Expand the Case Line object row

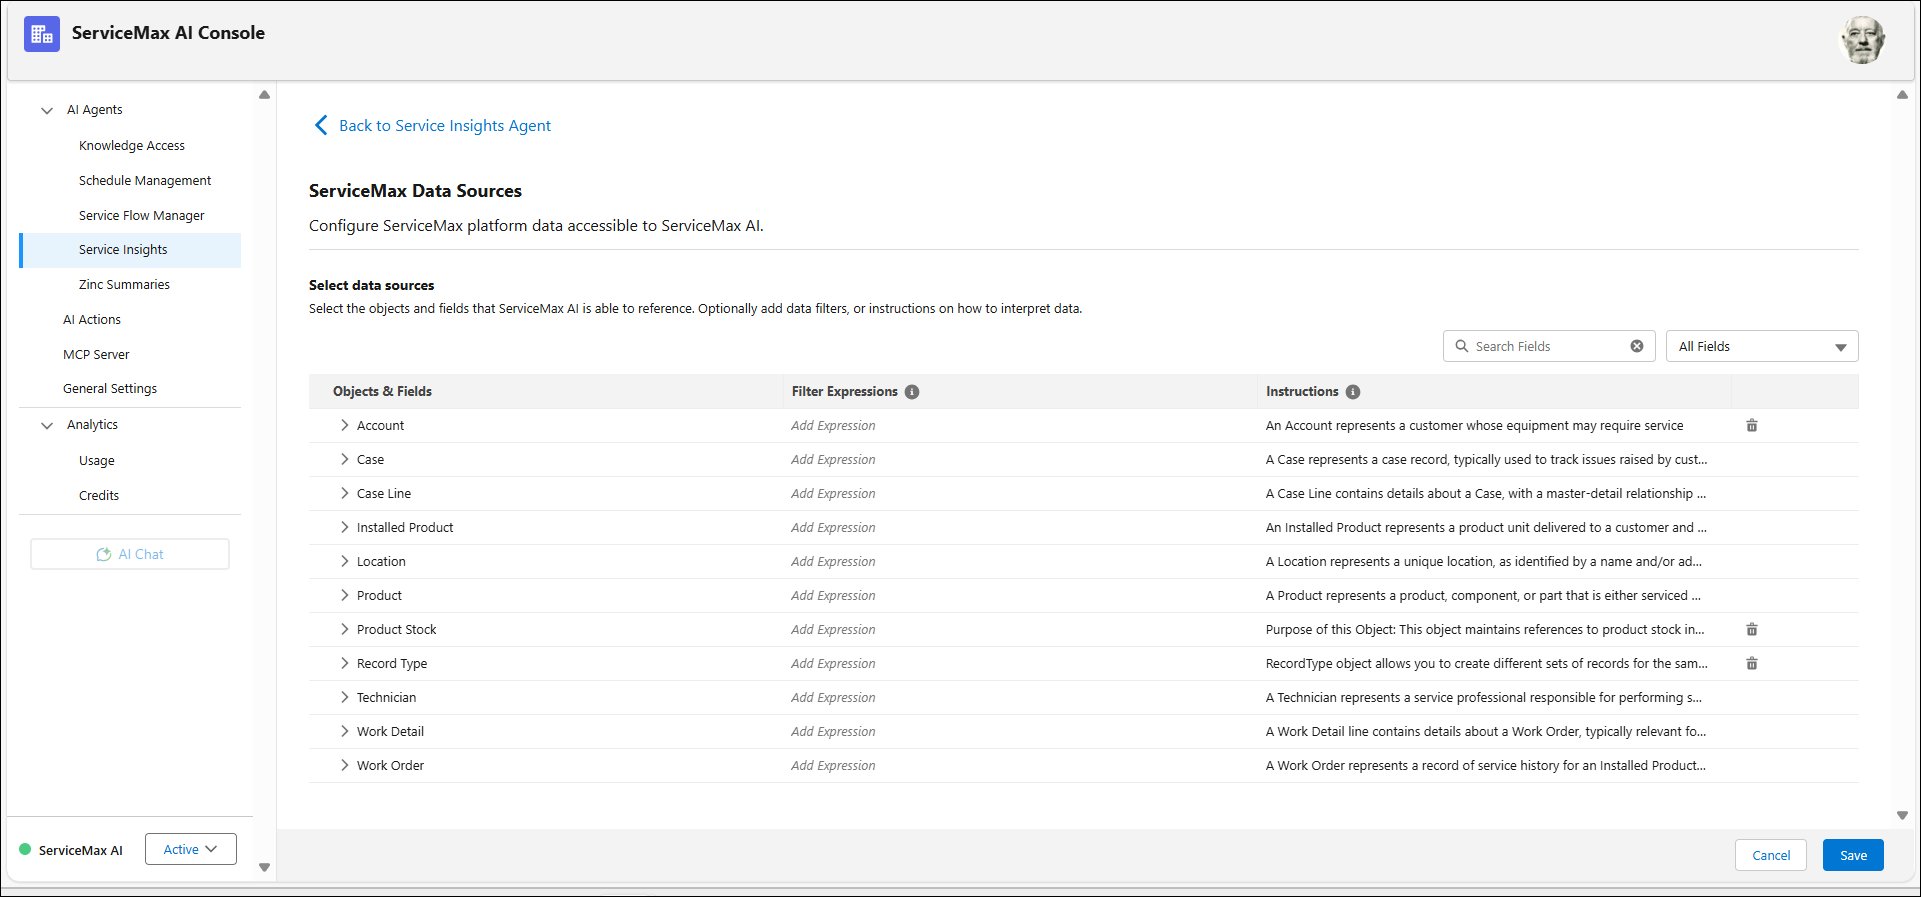coord(344,493)
